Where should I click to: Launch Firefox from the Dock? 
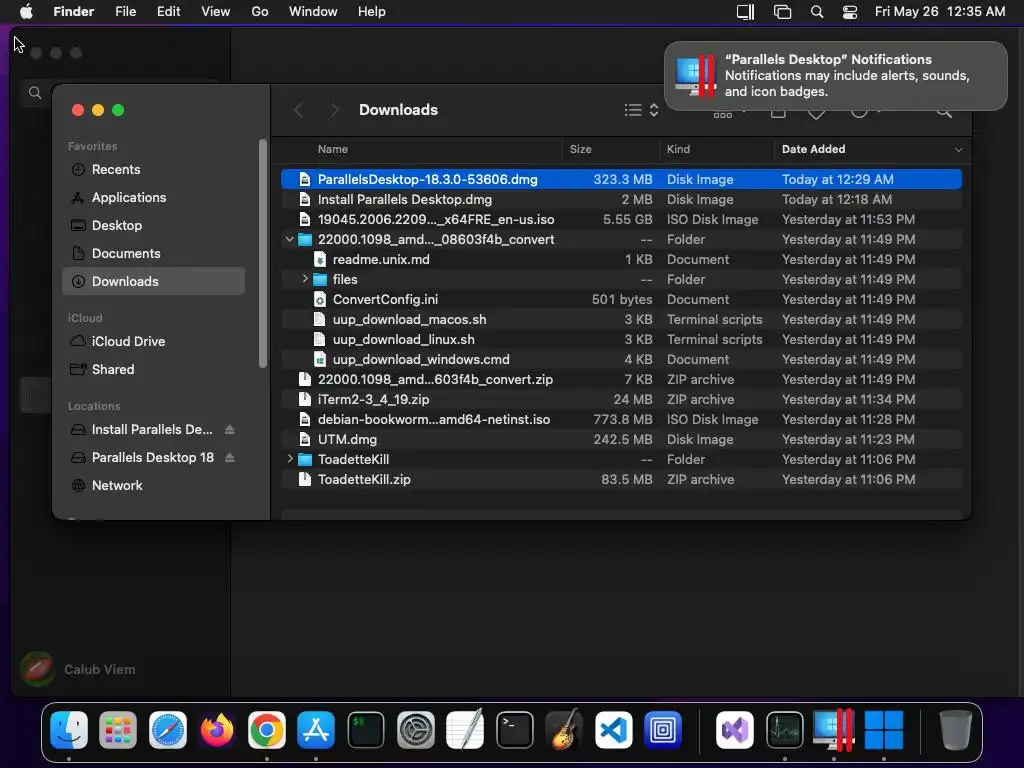[x=217, y=729]
